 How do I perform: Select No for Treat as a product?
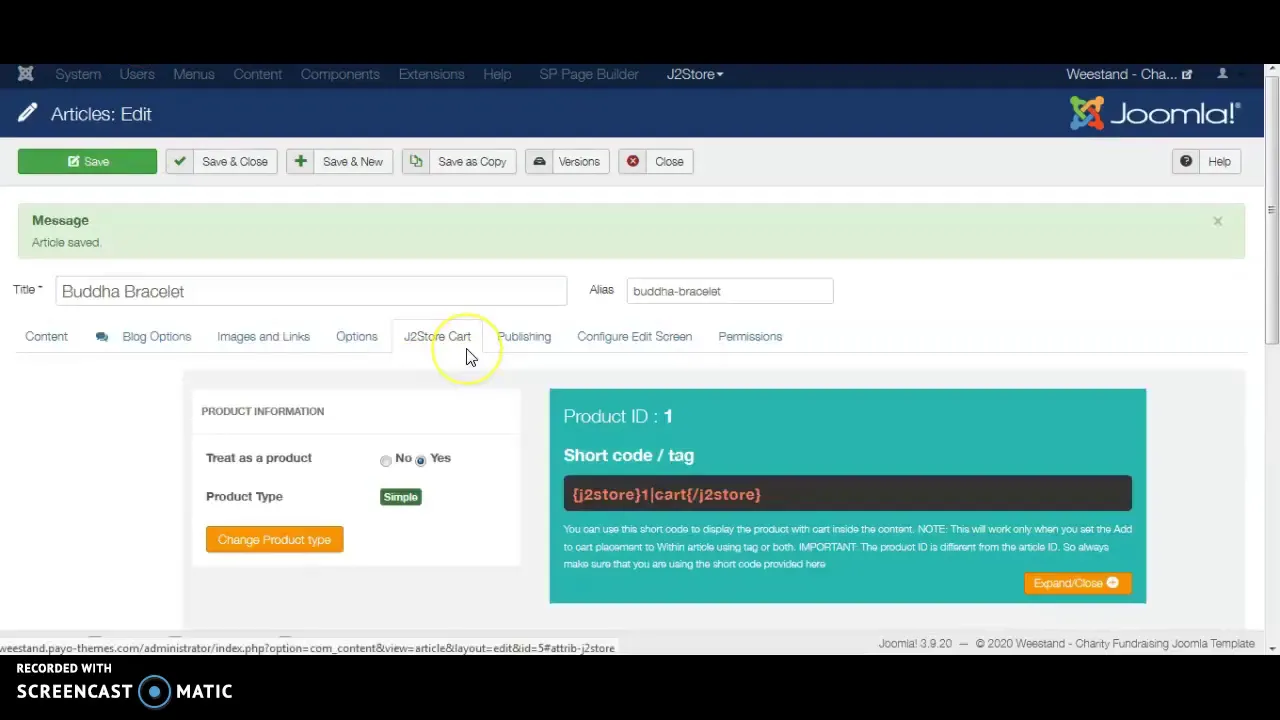(386, 460)
